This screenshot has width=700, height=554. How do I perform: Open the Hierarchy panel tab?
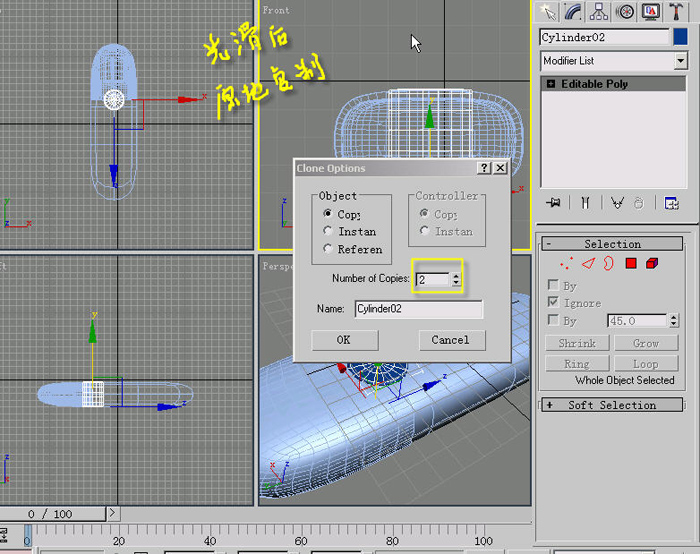pyautogui.click(x=599, y=12)
